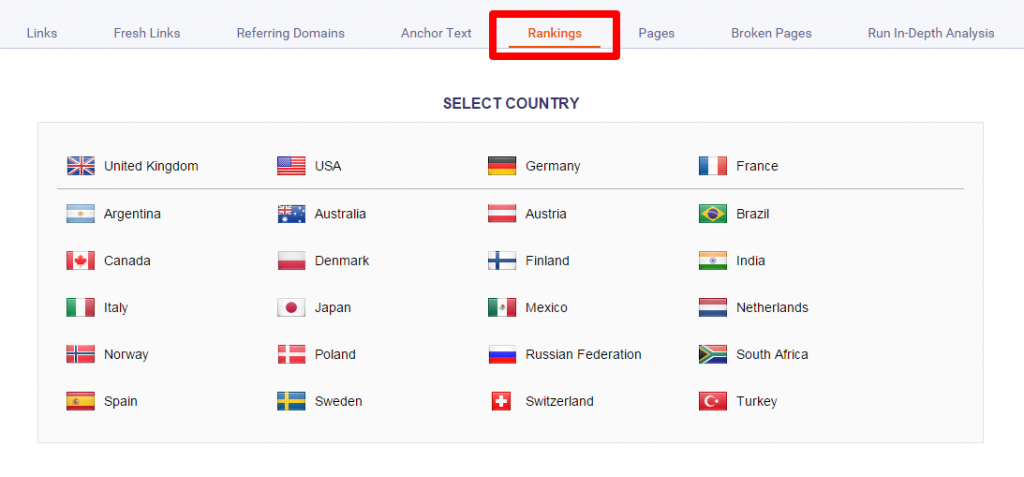Pick the Austria country name
This screenshot has height=477, width=1024.
546,214
